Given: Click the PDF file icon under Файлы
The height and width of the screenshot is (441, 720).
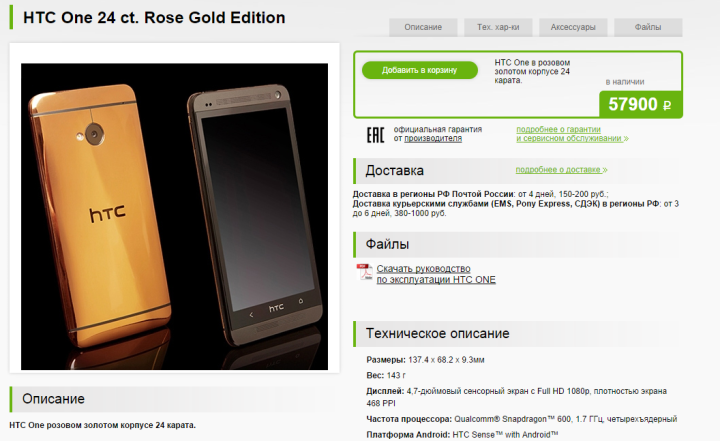Looking at the screenshot, I should (x=365, y=272).
